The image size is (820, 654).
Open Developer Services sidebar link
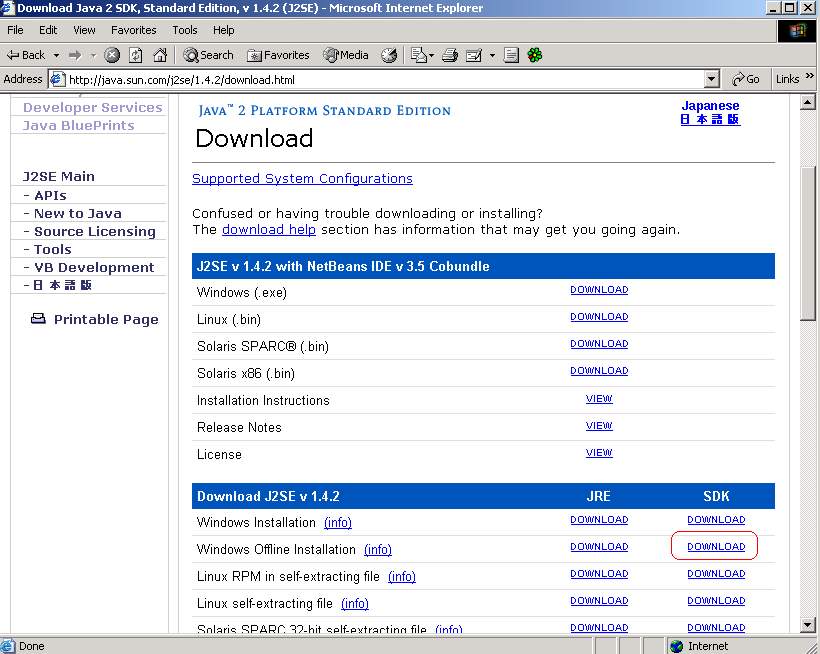pyautogui.click(x=93, y=107)
